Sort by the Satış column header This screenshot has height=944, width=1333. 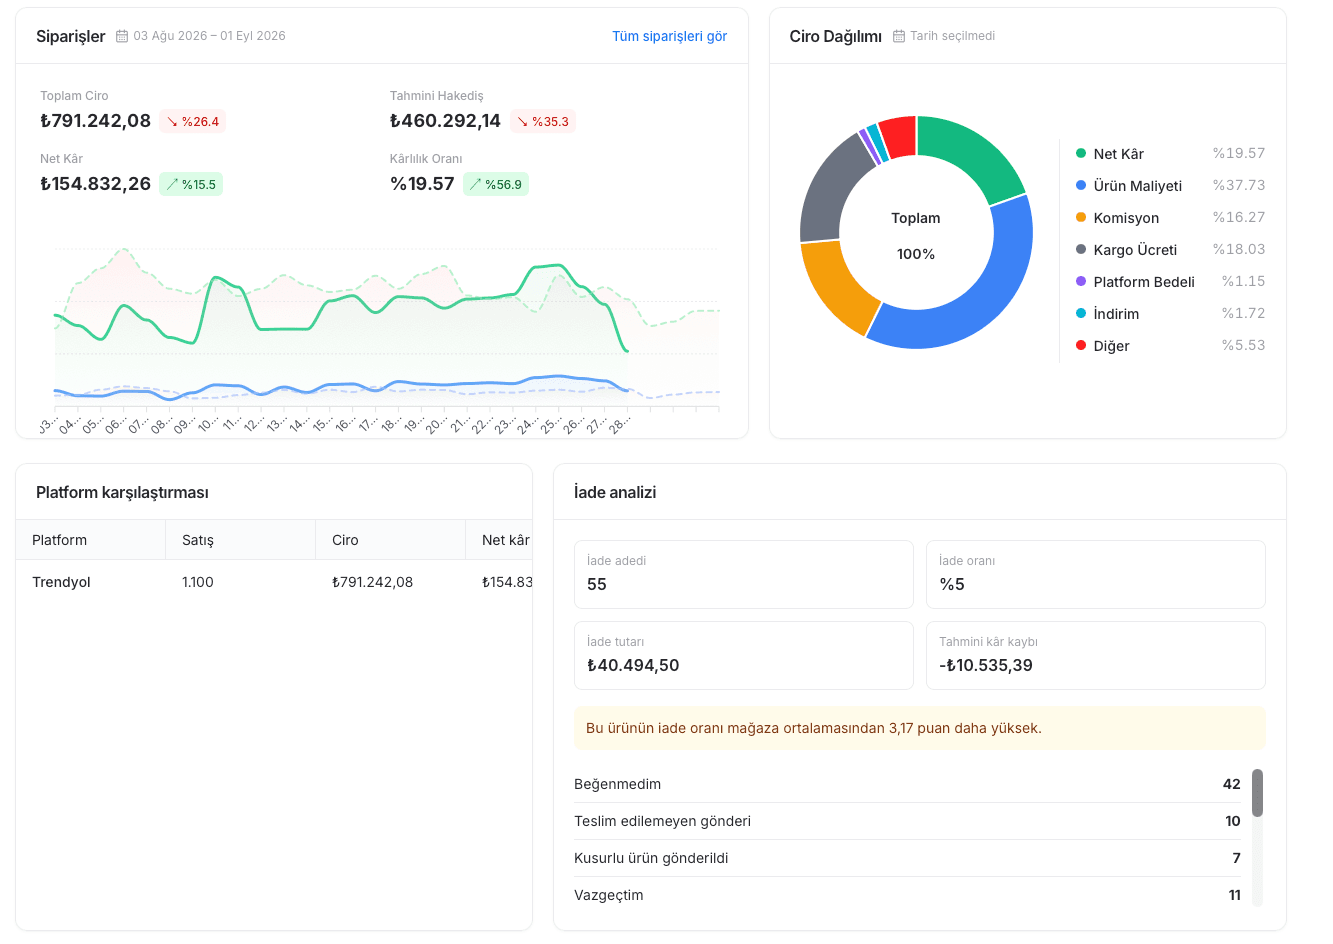(x=241, y=540)
